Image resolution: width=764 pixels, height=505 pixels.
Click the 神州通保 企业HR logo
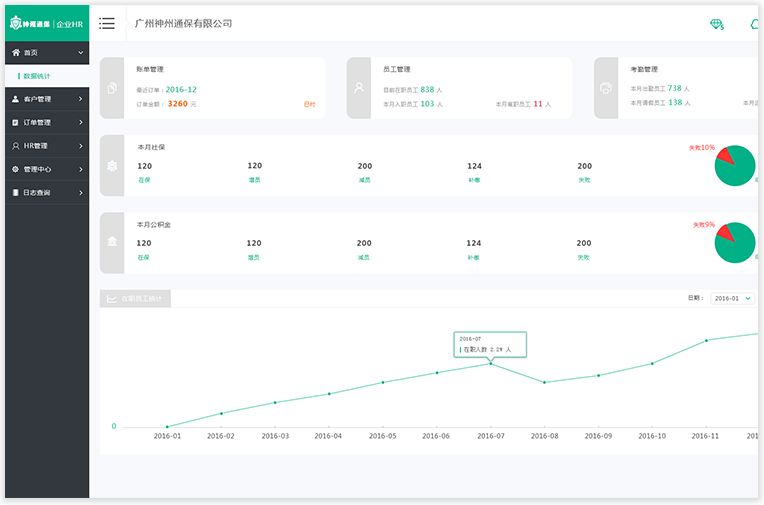coord(45,23)
